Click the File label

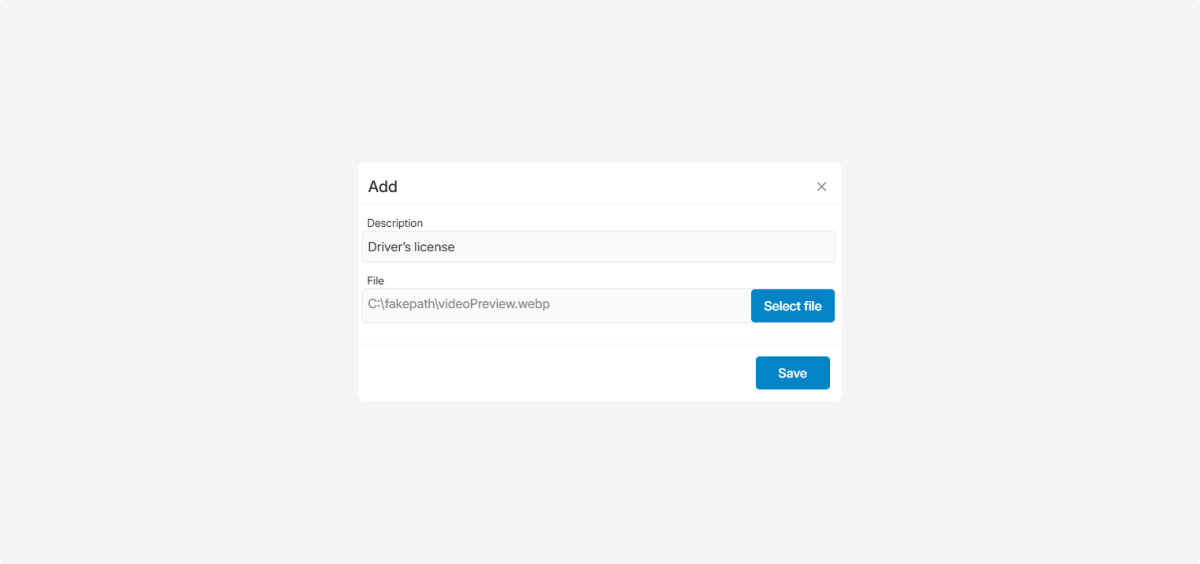[375, 281]
